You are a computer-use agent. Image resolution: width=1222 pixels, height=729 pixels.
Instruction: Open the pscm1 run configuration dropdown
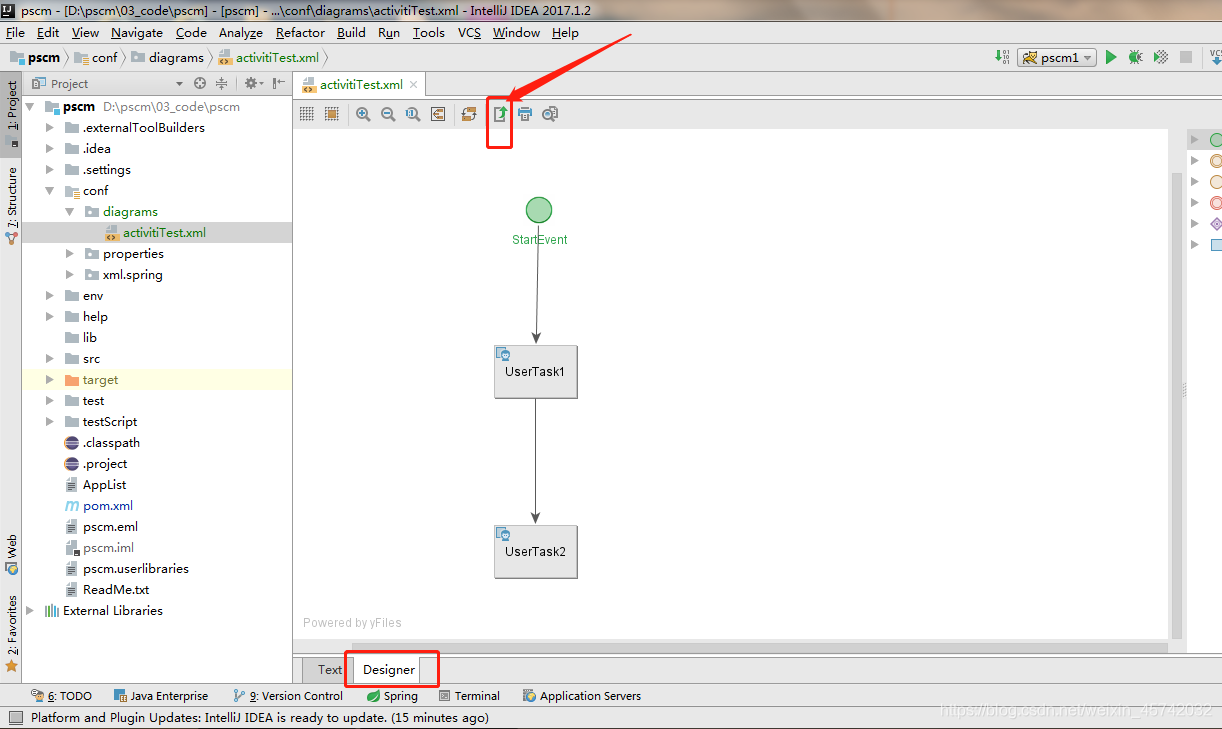[1057, 58]
